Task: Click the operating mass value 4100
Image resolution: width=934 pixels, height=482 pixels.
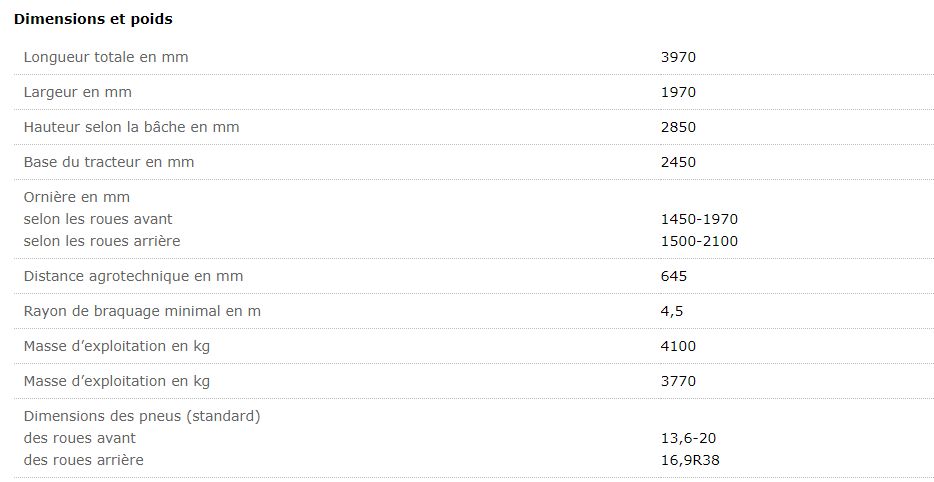Action: [x=678, y=346]
